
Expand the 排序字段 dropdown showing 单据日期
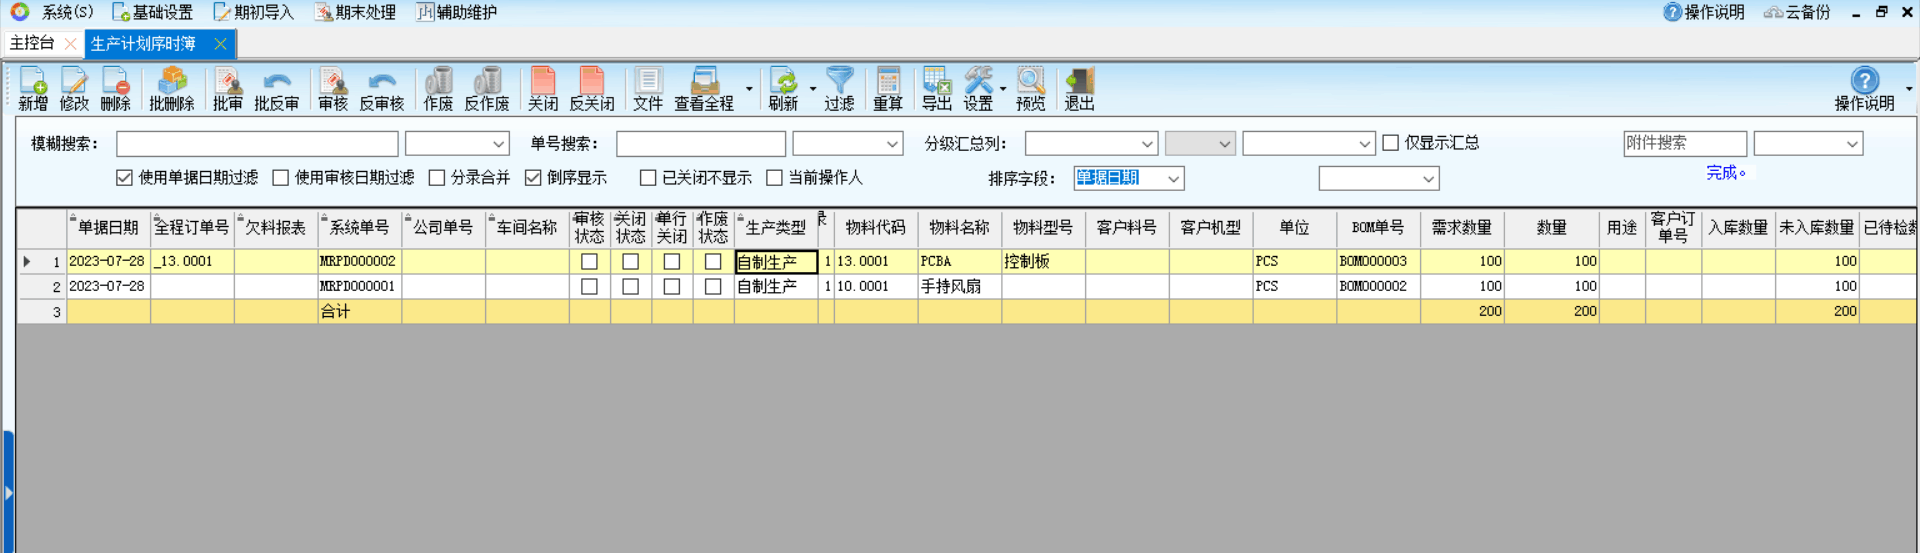[1174, 179]
